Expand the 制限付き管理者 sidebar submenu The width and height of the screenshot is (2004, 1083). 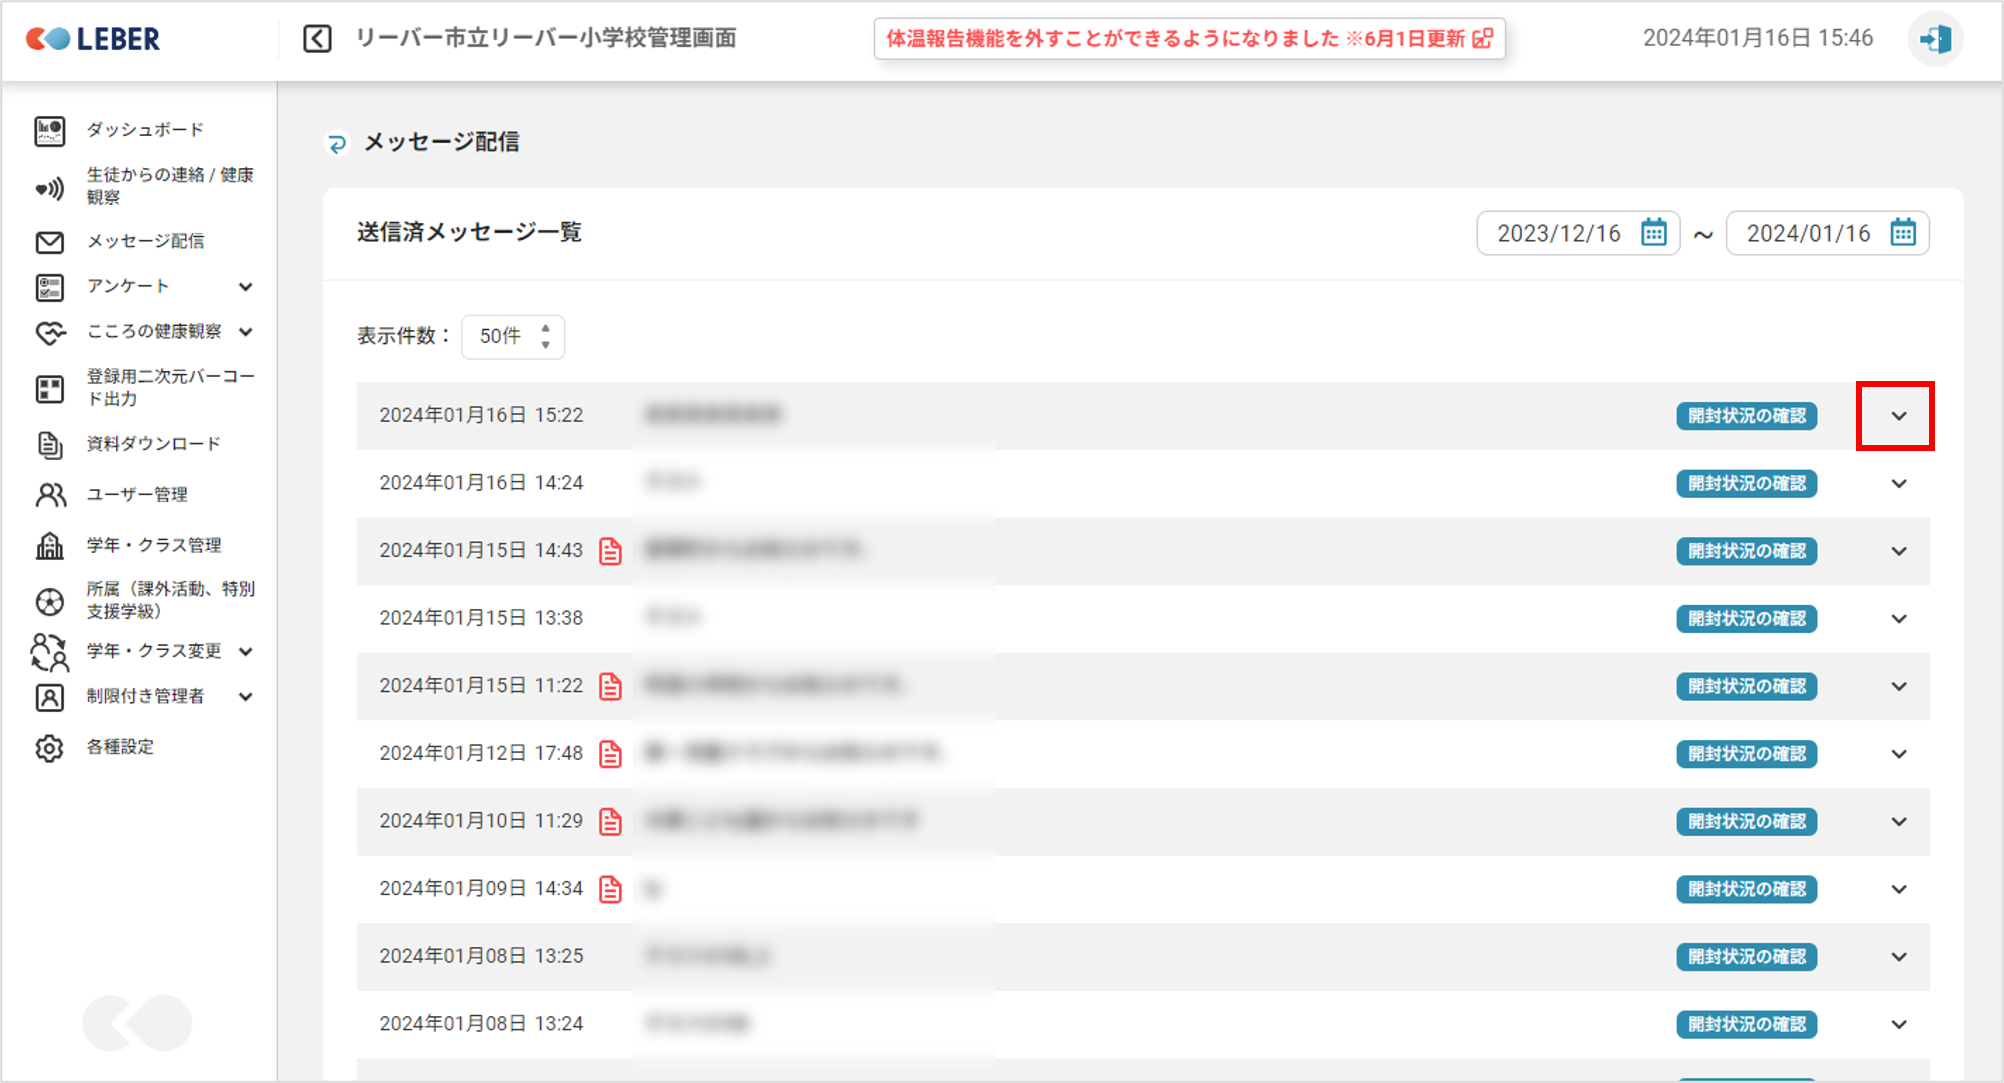click(245, 697)
